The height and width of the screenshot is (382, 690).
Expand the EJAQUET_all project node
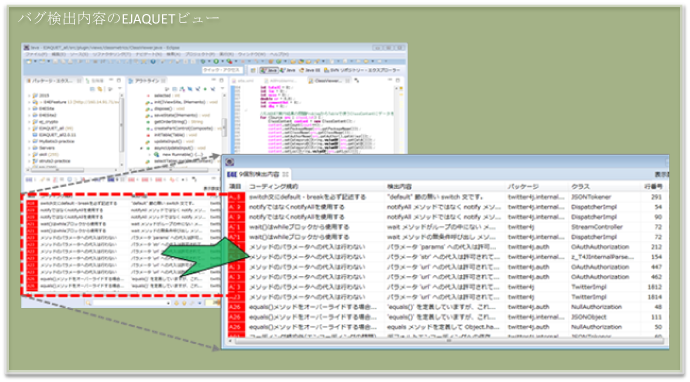pyautogui.click(x=29, y=128)
